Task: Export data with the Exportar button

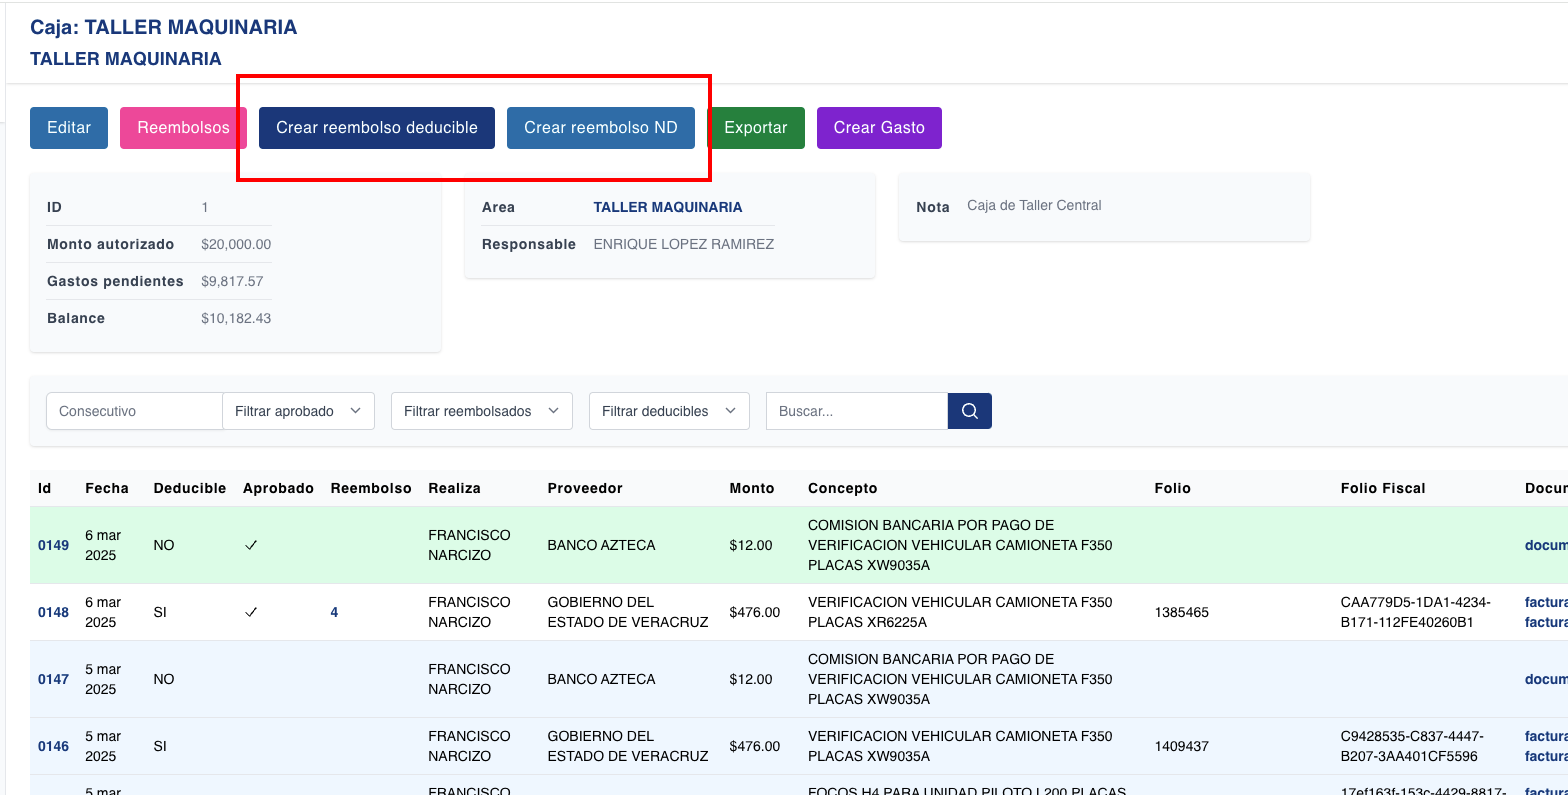Action: point(756,128)
